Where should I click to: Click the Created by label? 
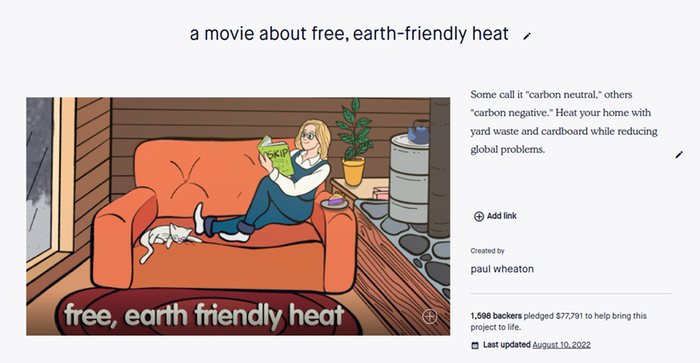tap(487, 251)
